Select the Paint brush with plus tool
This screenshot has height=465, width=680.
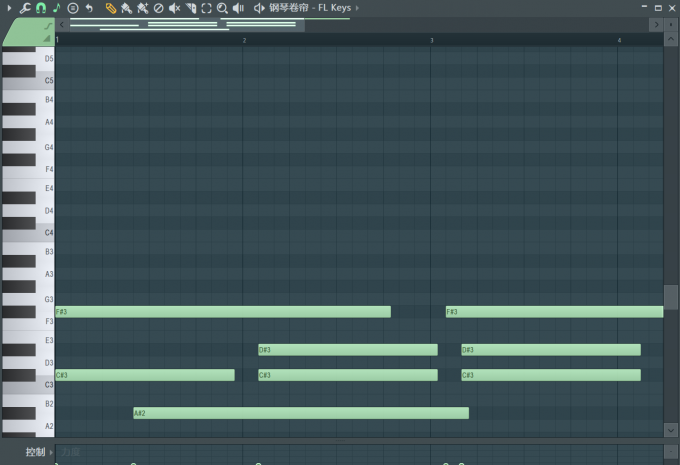142,8
